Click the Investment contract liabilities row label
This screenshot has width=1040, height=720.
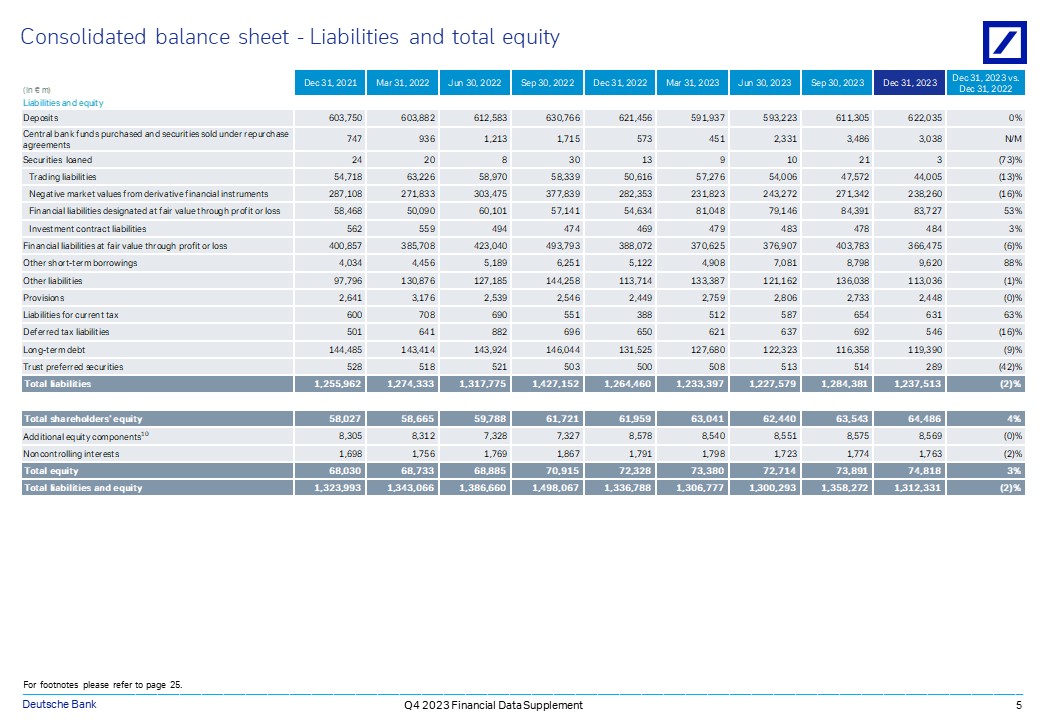88,229
